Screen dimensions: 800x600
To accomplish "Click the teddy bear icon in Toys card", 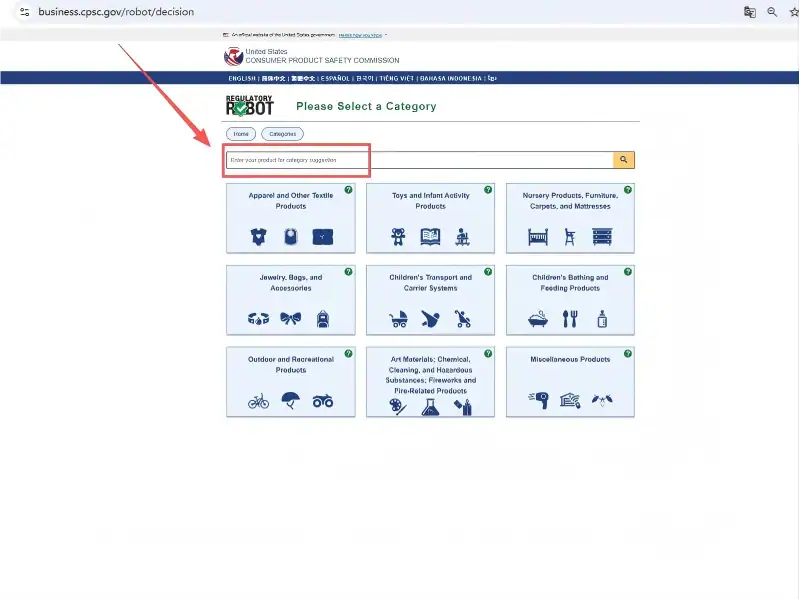I will pyautogui.click(x=398, y=237).
